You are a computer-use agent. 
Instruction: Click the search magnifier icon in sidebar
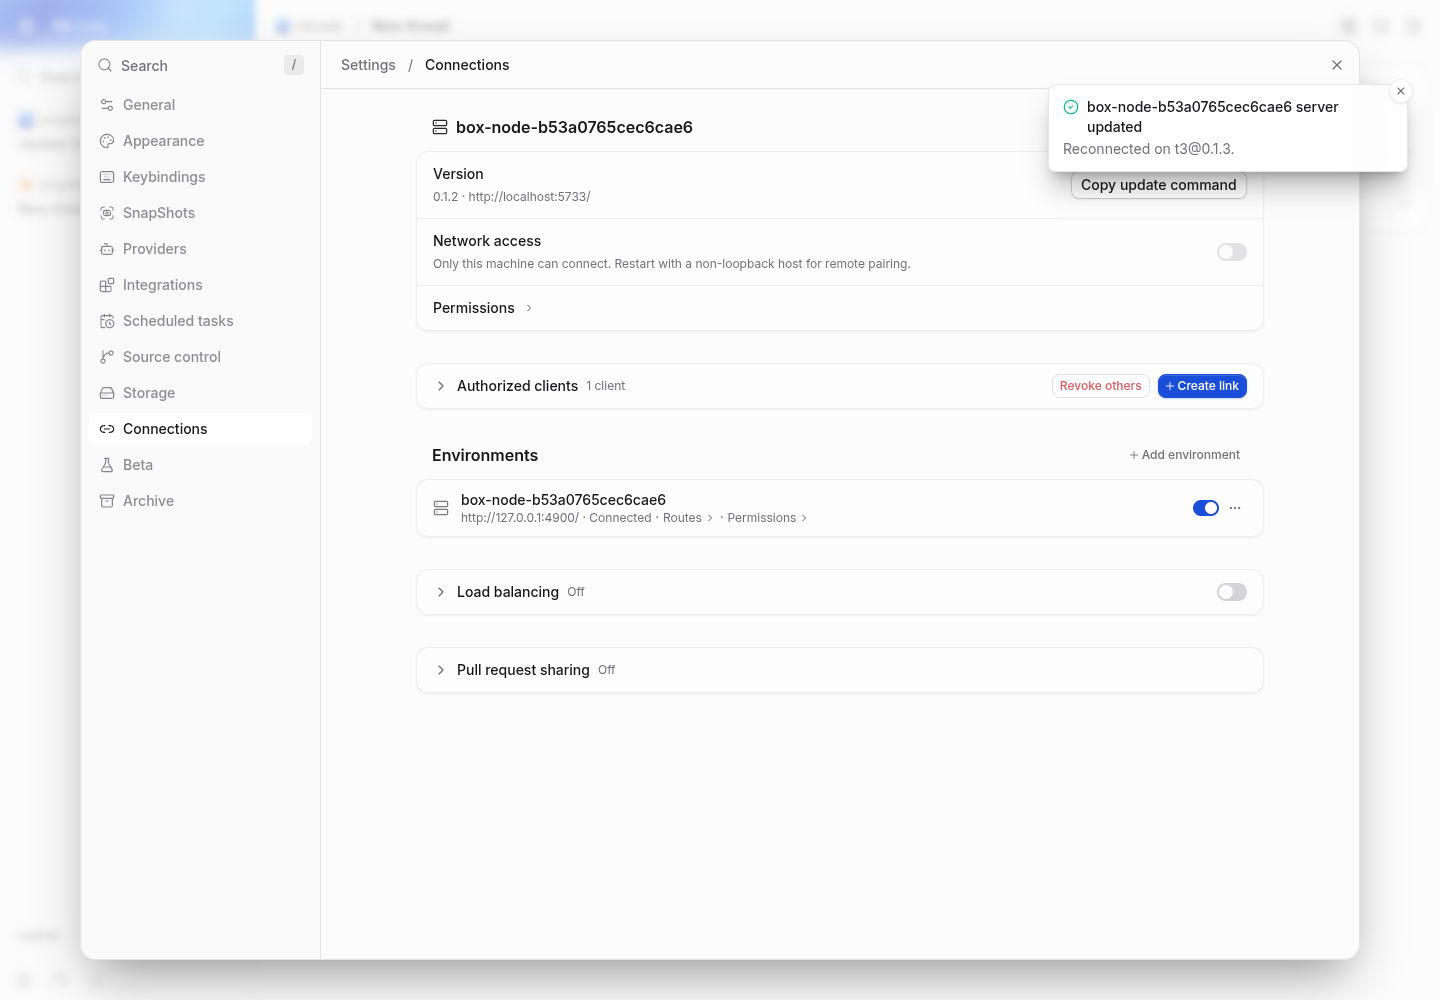105,65
